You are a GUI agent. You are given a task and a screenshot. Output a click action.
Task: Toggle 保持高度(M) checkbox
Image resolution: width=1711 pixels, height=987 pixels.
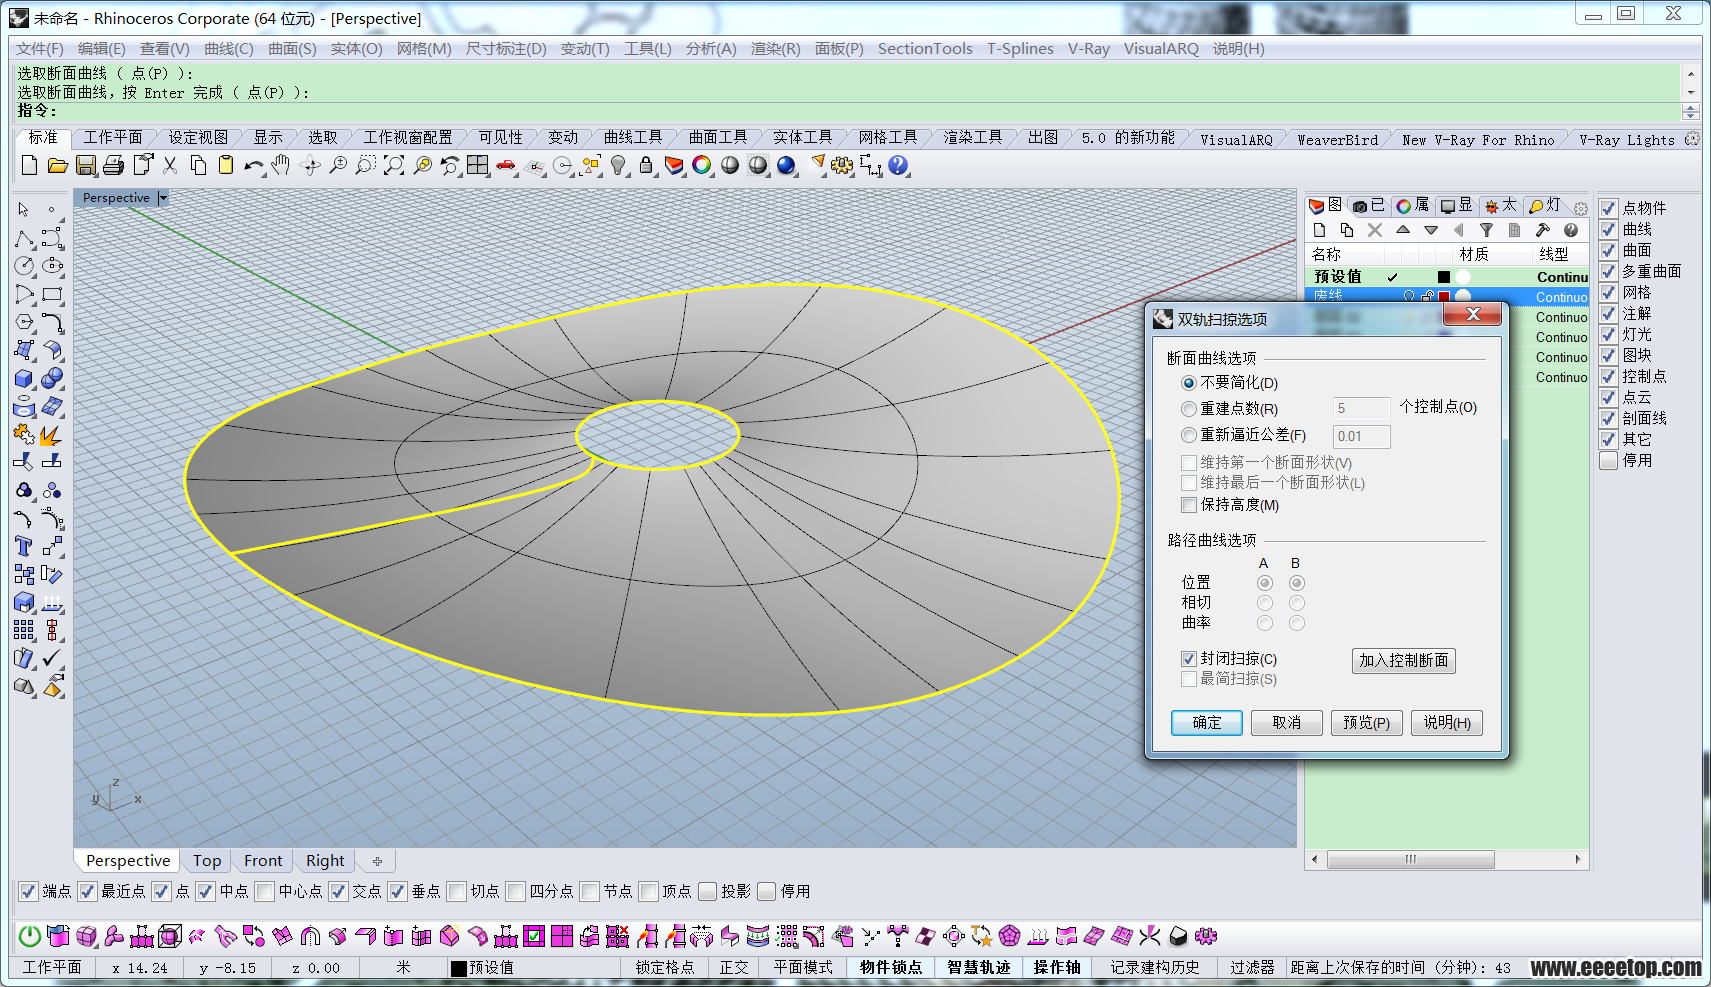point(1189,505)
